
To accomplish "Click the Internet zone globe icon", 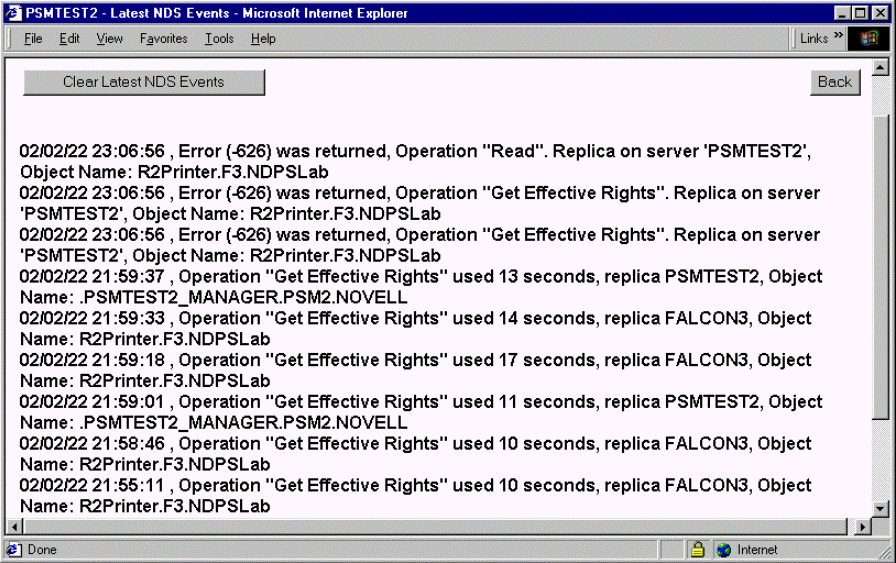I will click(x=723, y=550).
